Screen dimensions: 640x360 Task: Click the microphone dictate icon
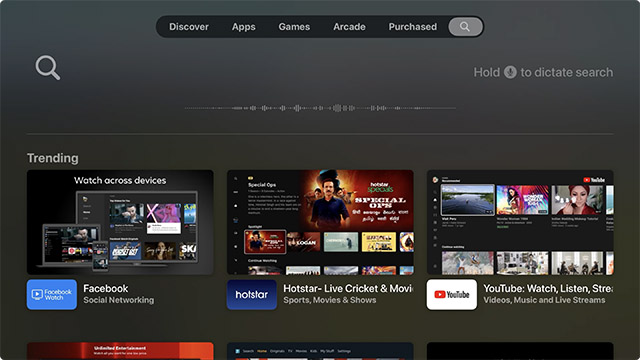tap(510, 72)
